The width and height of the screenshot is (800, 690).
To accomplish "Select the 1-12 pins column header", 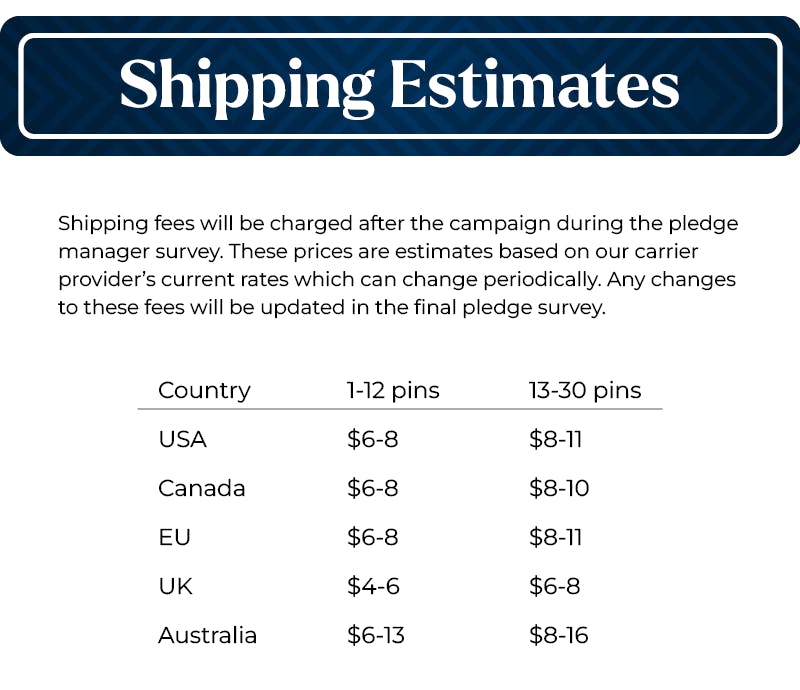I will pyautogui.click(x=393, y=390).
